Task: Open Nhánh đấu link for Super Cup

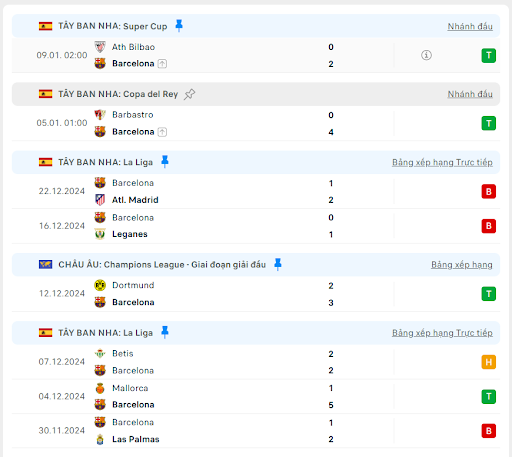Action: click(470, 26)
